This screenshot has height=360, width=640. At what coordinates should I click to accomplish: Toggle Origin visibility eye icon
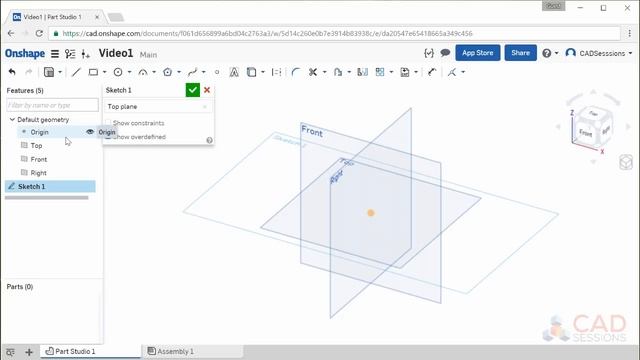click(x=90, y=132)
